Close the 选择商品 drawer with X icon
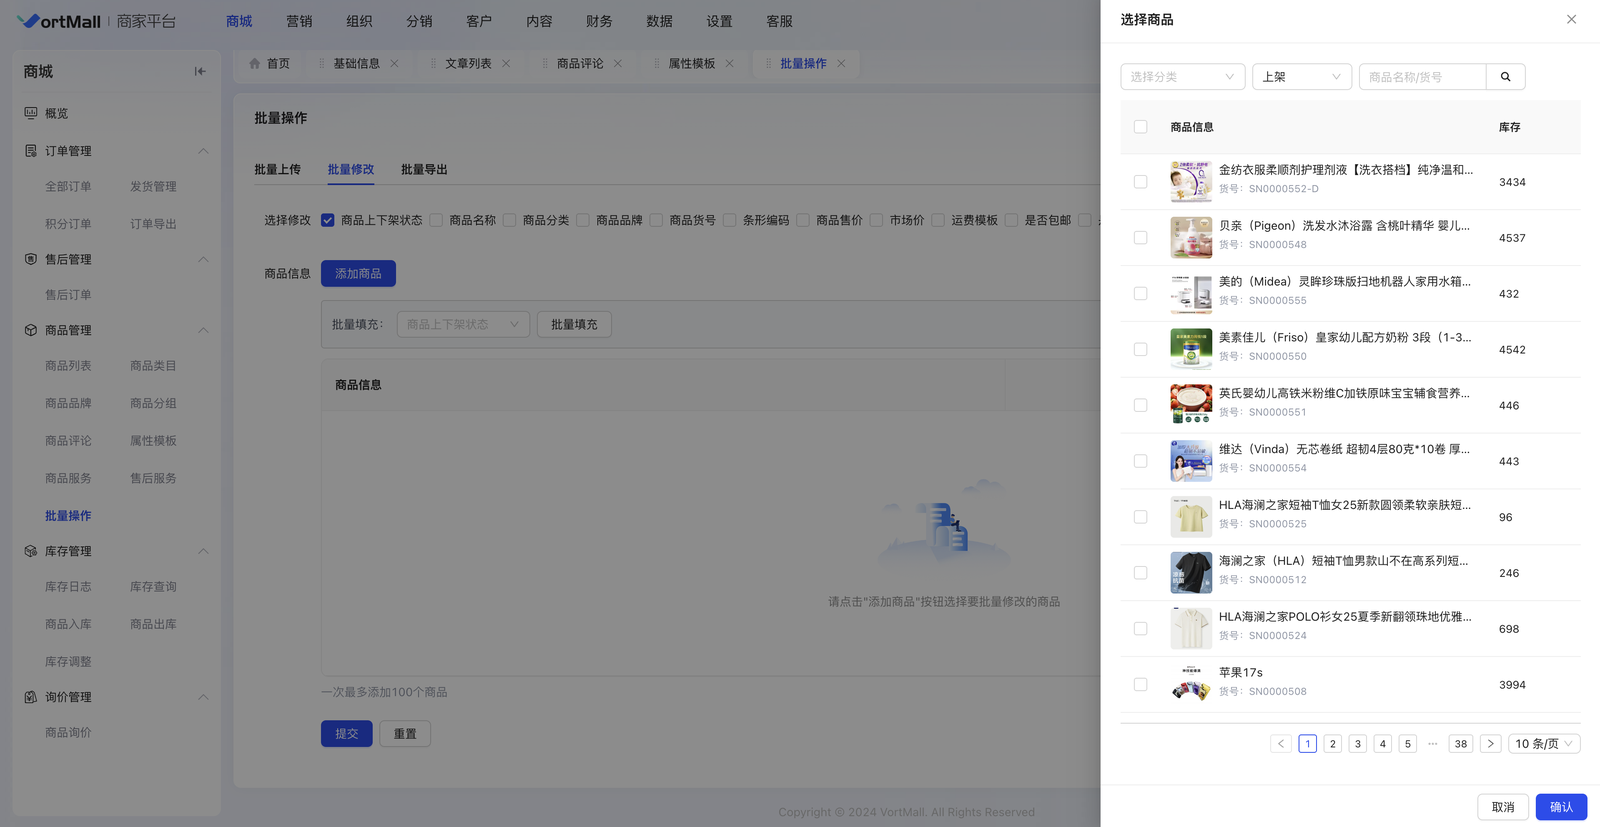This screenshot has width=1600, height=827. pyautogui.click(x=1571, y=19)
